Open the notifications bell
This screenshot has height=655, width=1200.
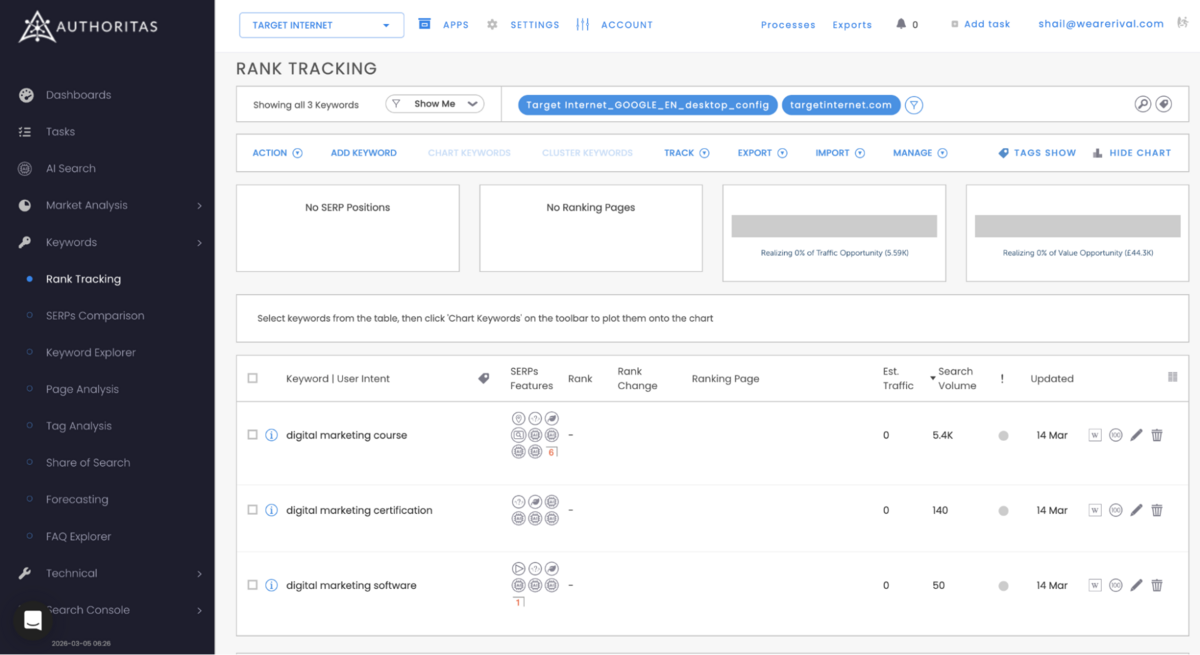901,24
